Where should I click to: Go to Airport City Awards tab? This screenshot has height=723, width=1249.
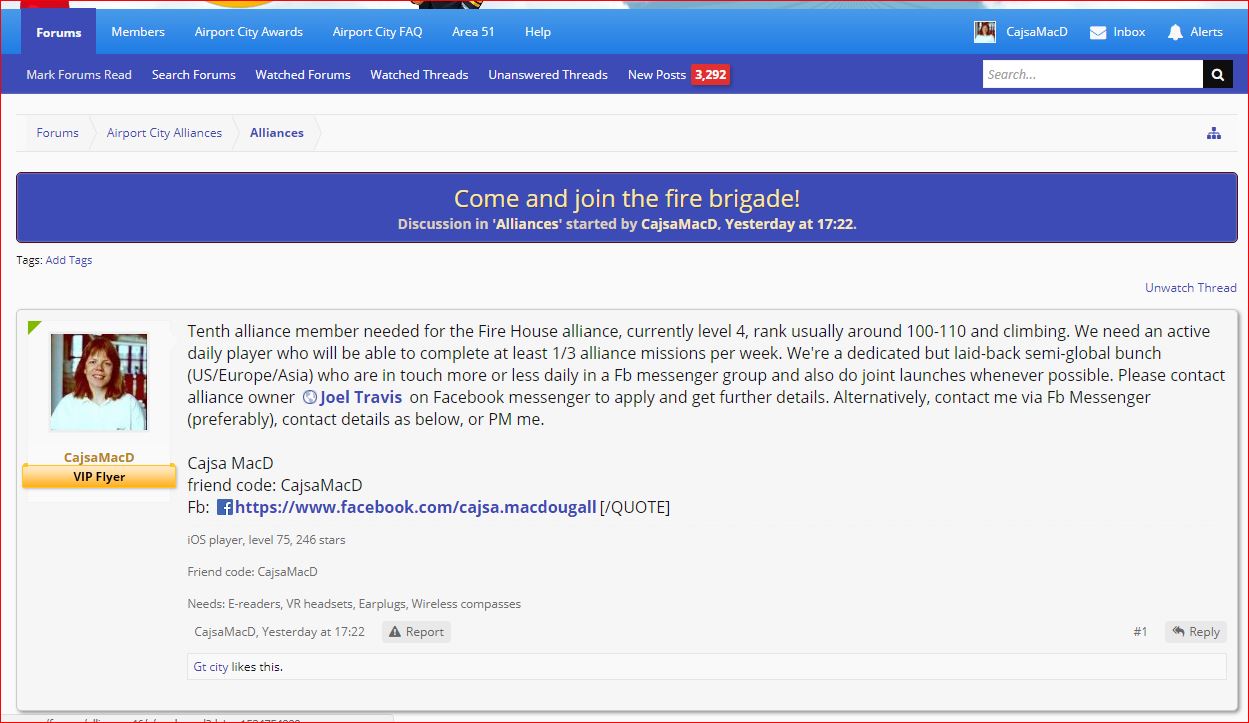click(x=249, y=32)
